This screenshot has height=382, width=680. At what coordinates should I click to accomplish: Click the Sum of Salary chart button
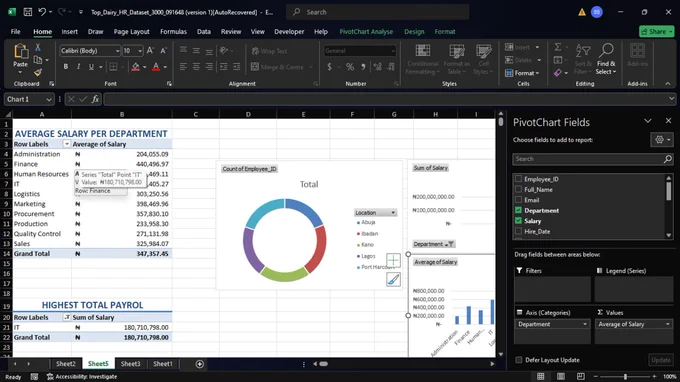tap(430, 168)
